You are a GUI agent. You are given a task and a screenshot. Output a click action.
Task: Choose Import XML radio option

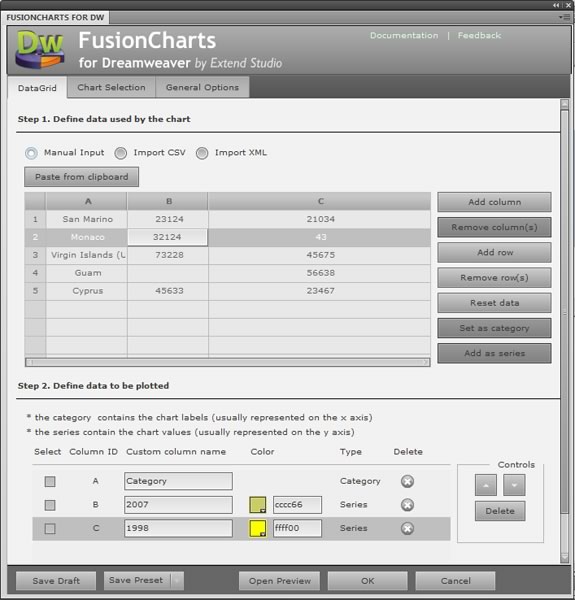(202, 153)
